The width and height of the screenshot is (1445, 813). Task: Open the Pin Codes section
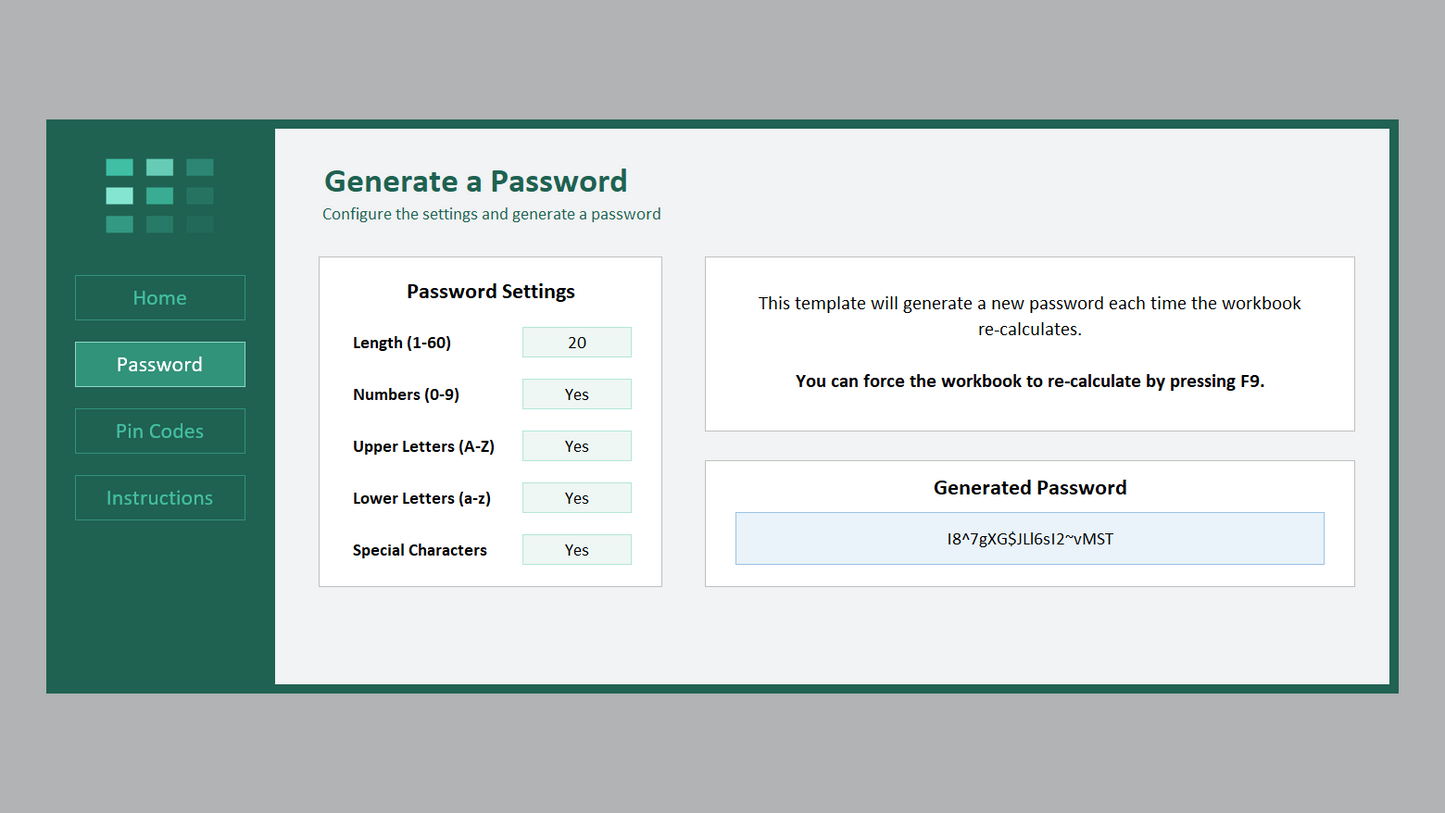[x=160, y=431]
